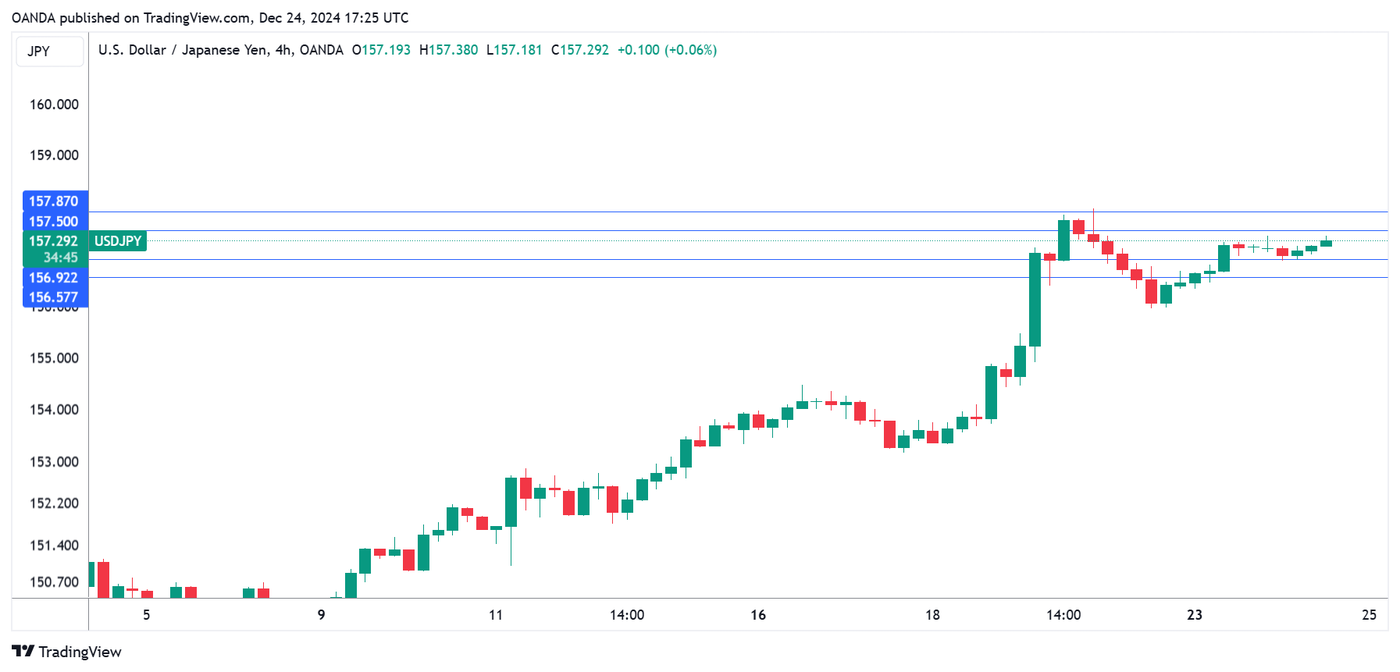The width and height of the screenshot is (1400, 672).
Task: Click the 153.000 price axis label
Action: point(54,462)
